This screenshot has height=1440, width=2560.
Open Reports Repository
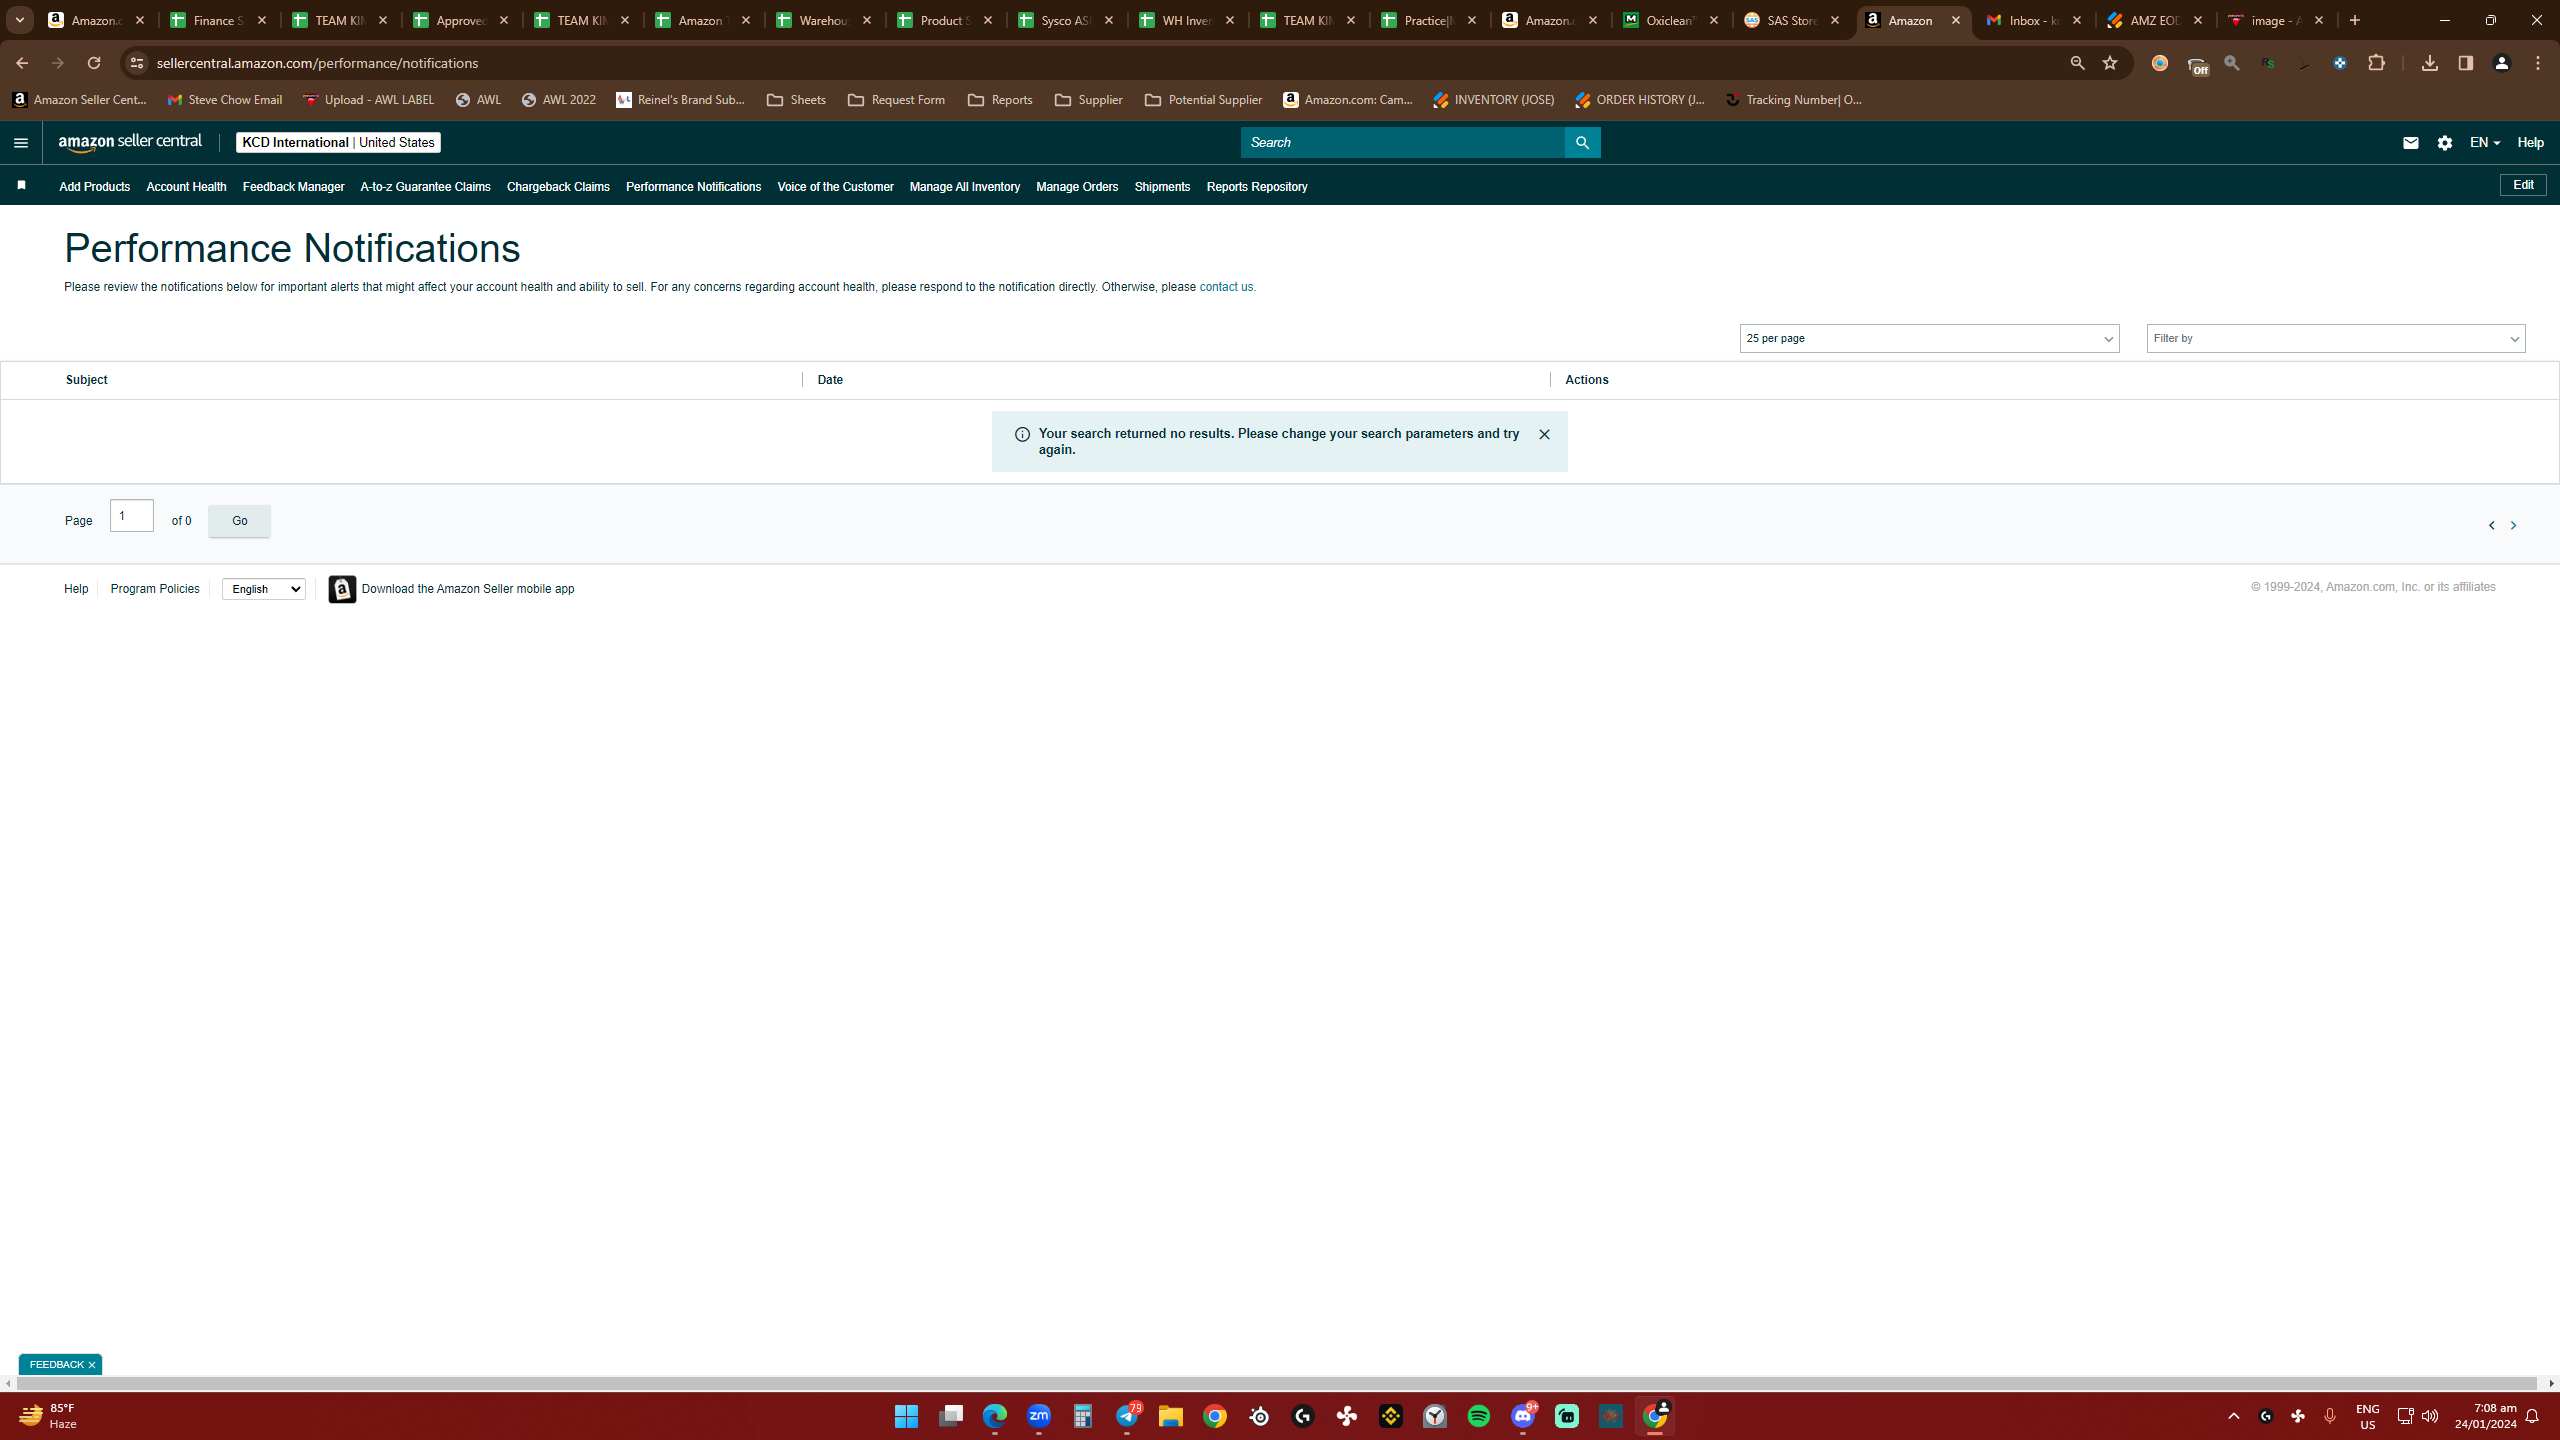(1257, 187)
